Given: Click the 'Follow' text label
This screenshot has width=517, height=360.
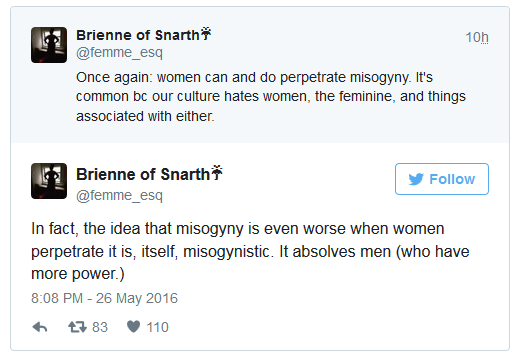Looking at the screenshot, I should [452, 179].
